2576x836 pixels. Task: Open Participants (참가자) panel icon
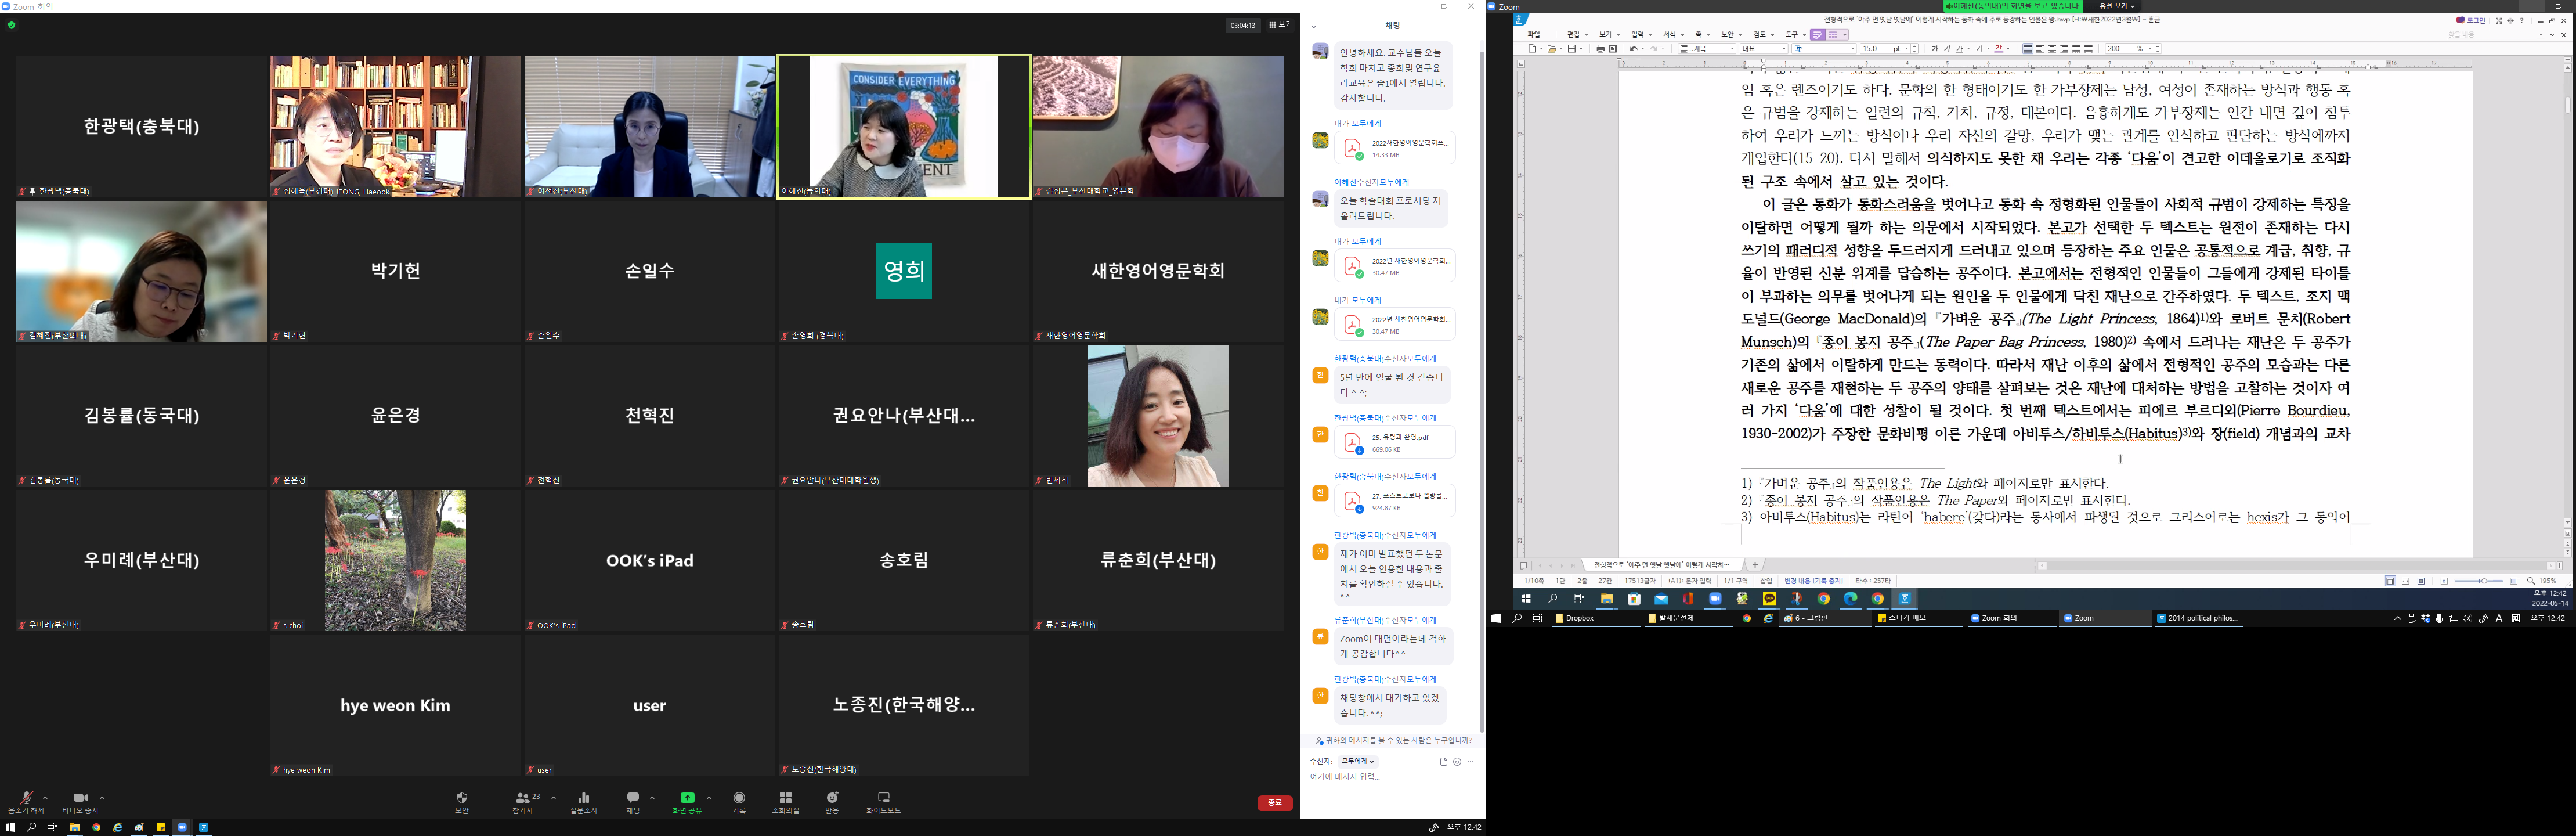(x=522, y=798)
